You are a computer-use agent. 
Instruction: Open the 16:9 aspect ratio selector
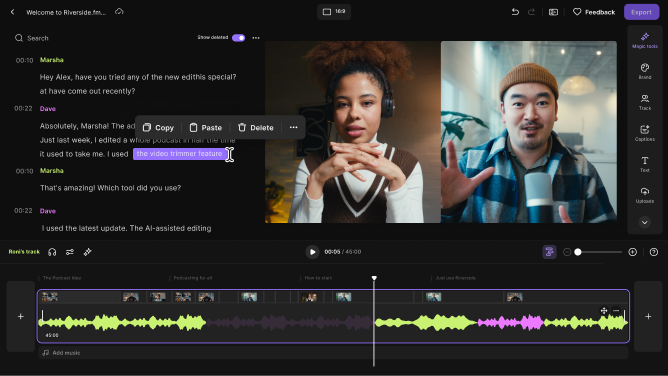coord(334,11)
